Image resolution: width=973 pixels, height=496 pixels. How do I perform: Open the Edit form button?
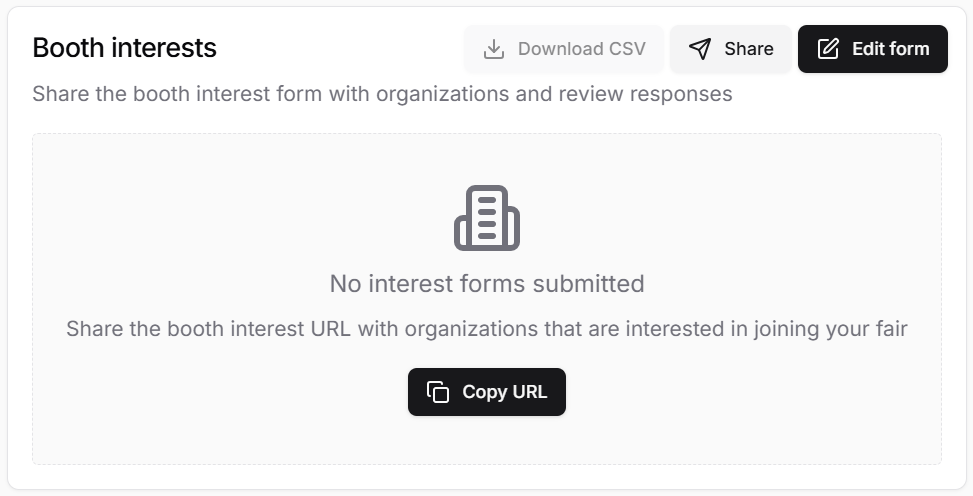872,49
